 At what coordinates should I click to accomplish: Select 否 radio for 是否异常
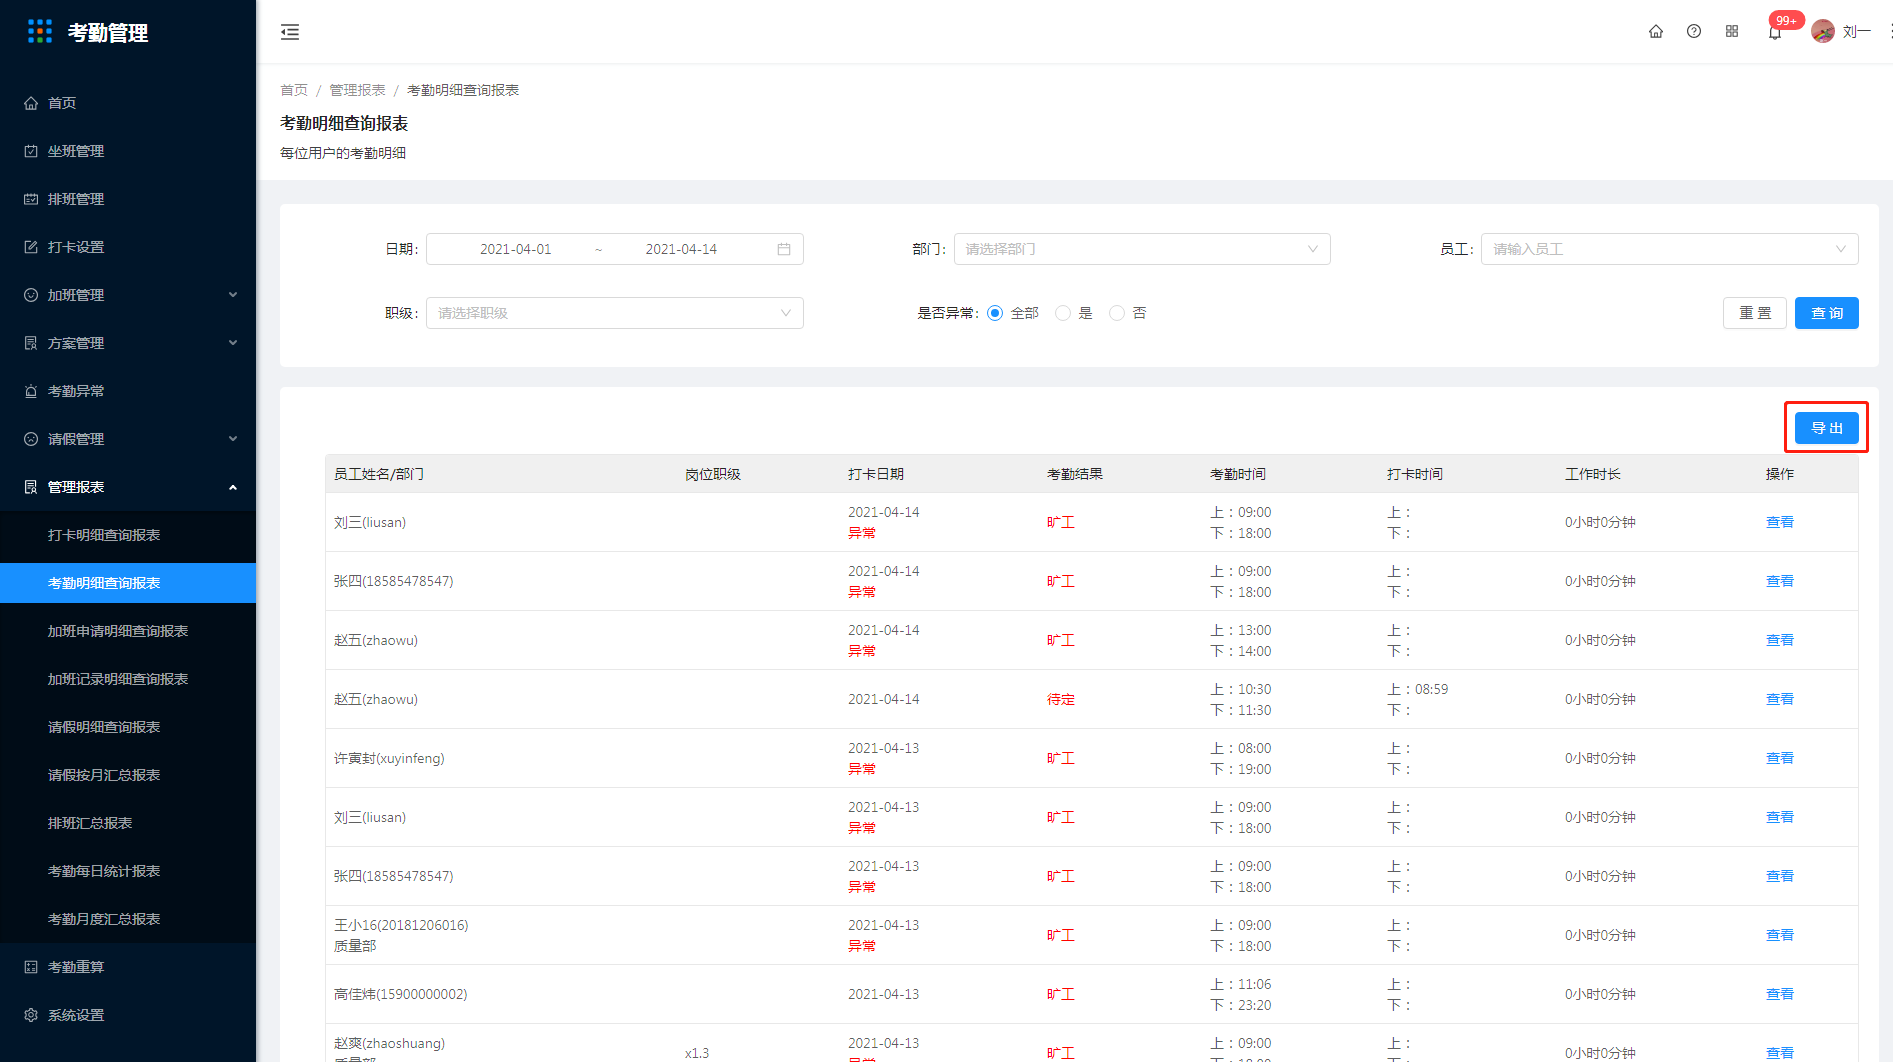(1117, 313)
